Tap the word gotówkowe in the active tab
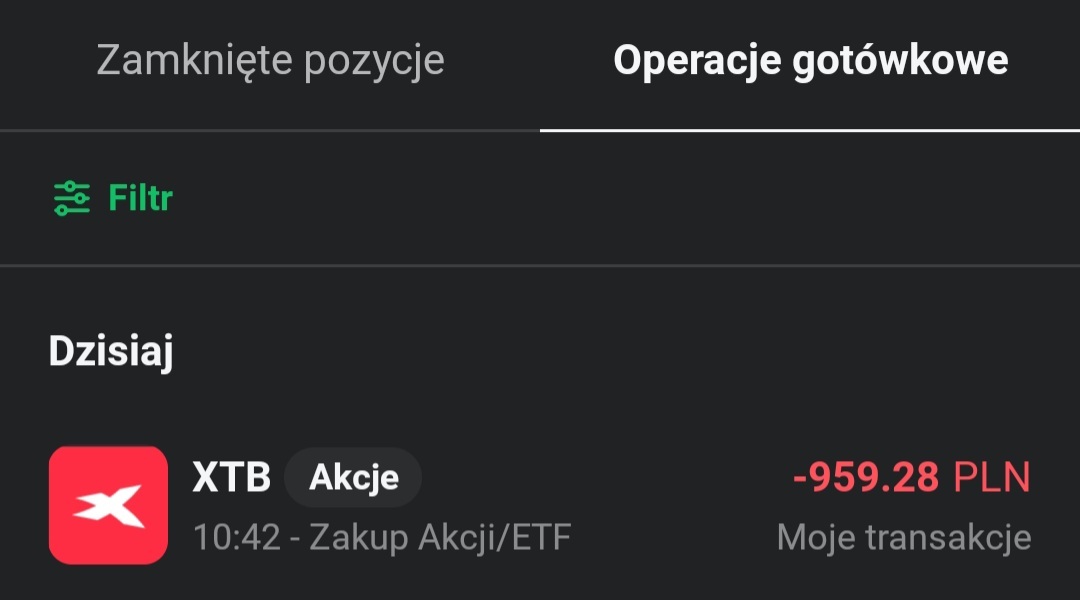The image size is (1080, 600). pyautogui.click(x=900, y=61)
